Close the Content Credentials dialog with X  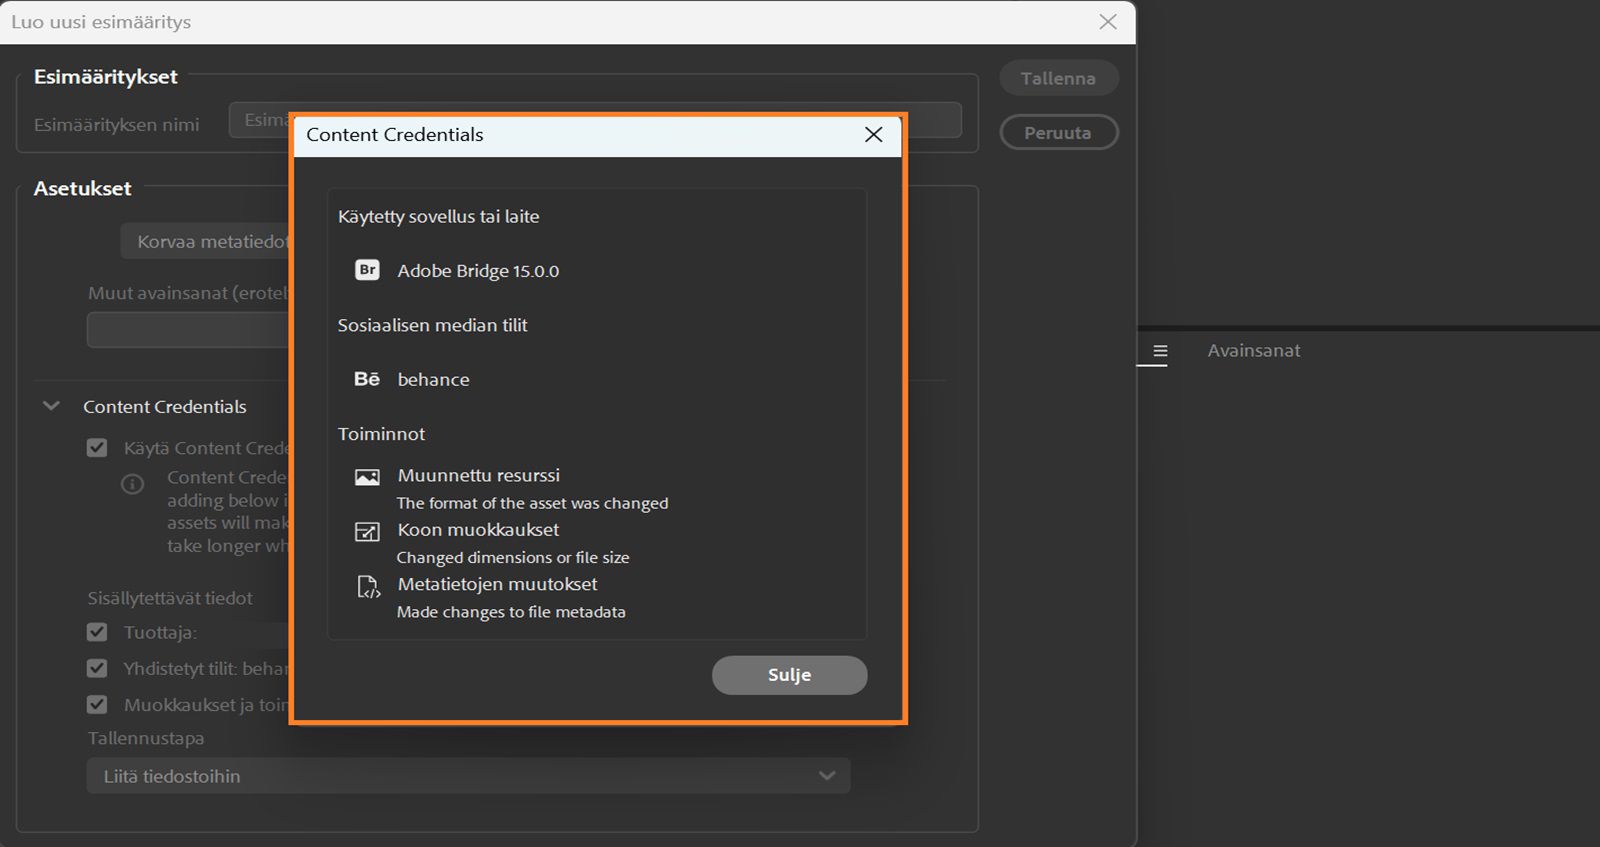pyautogui.click(x=873, y=135)
